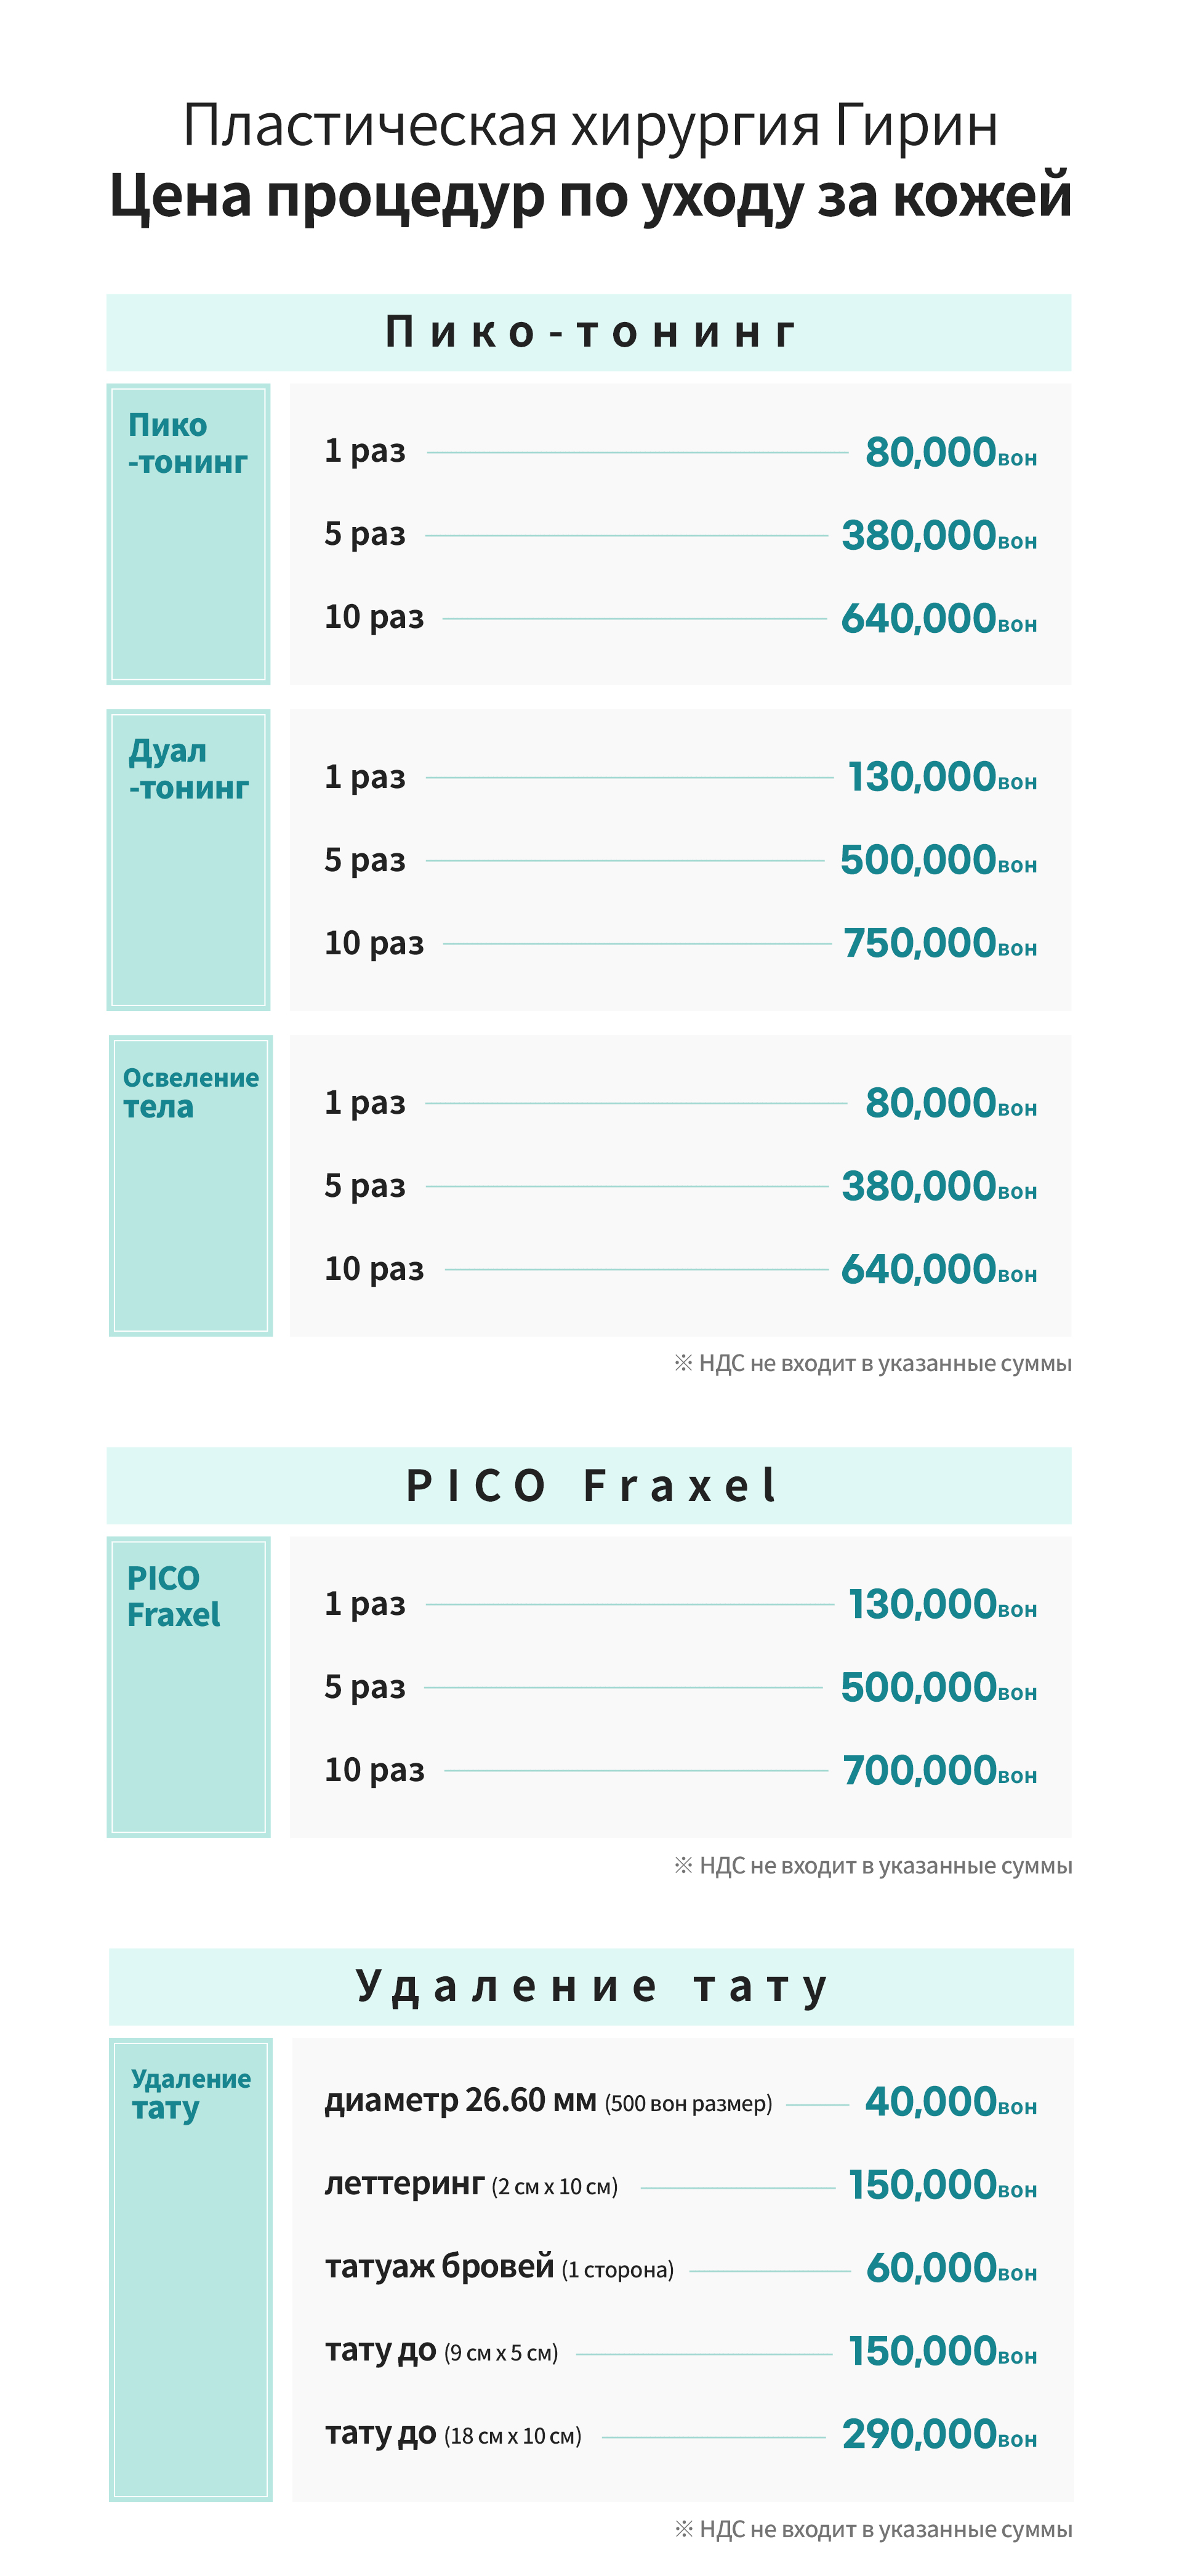Click the Пико-тонинг section header banner
This screenshot has height=2576, width=1182.
[589, 332]
